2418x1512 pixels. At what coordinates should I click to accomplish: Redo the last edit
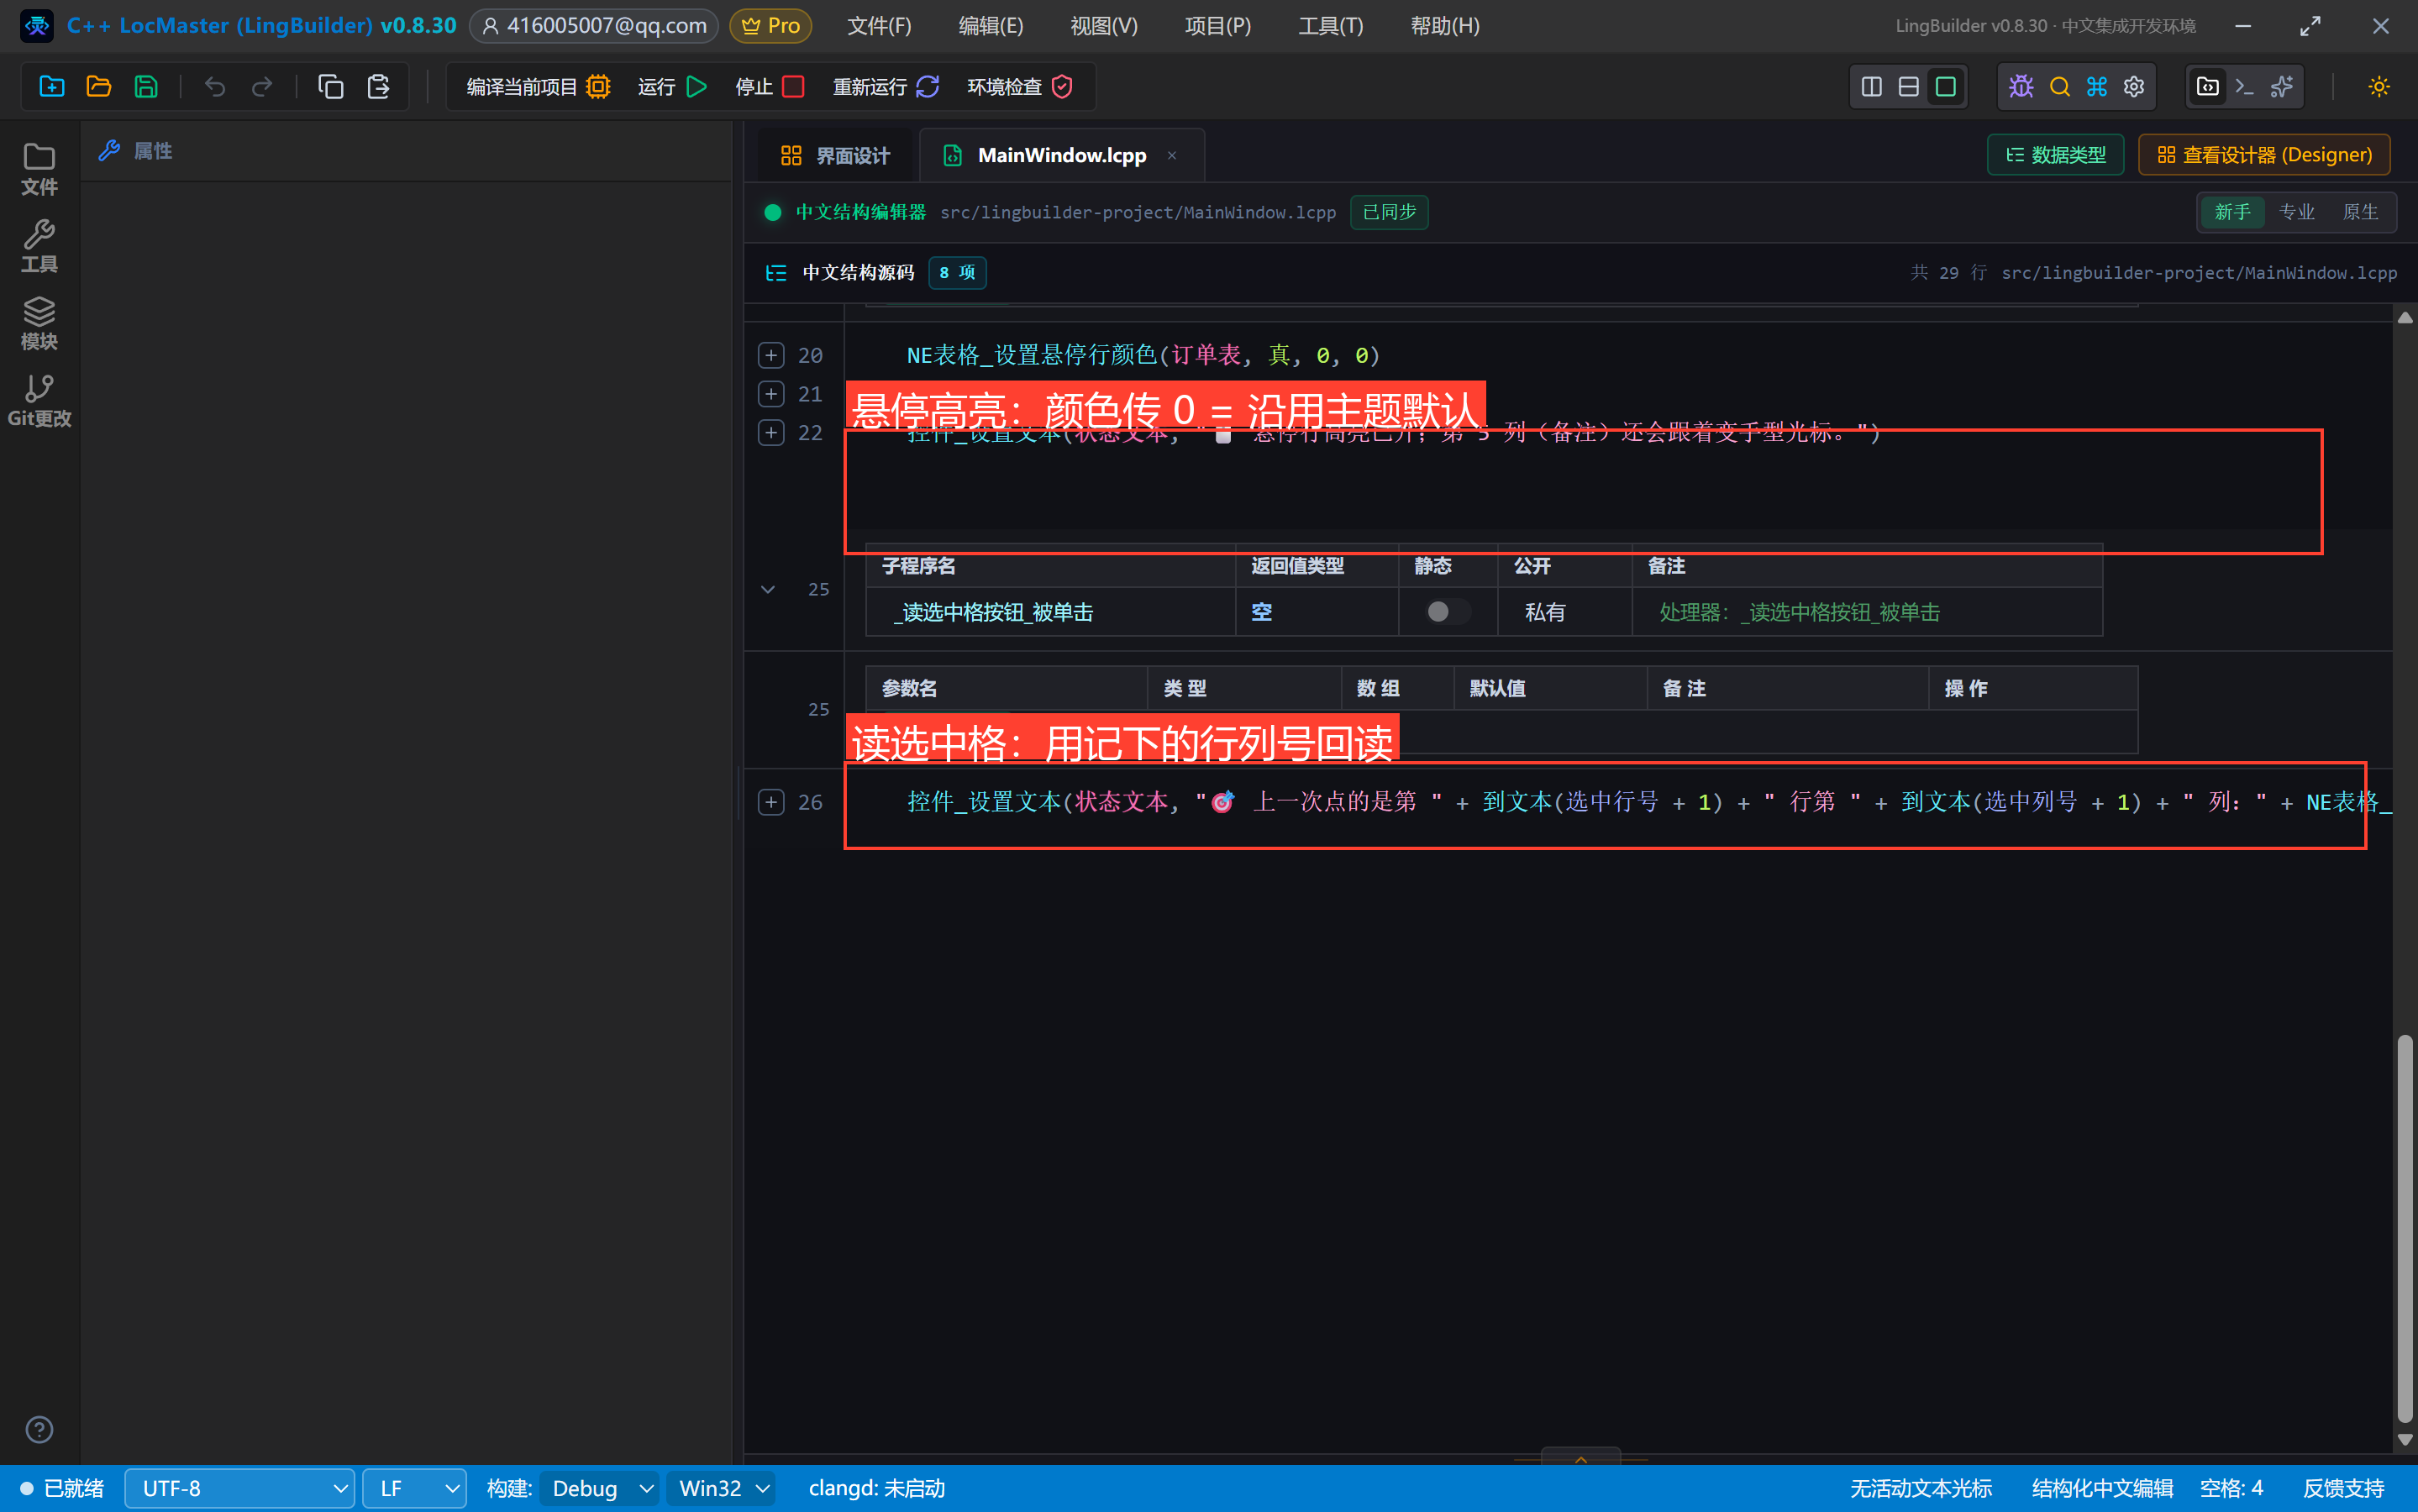pos(262,87)
